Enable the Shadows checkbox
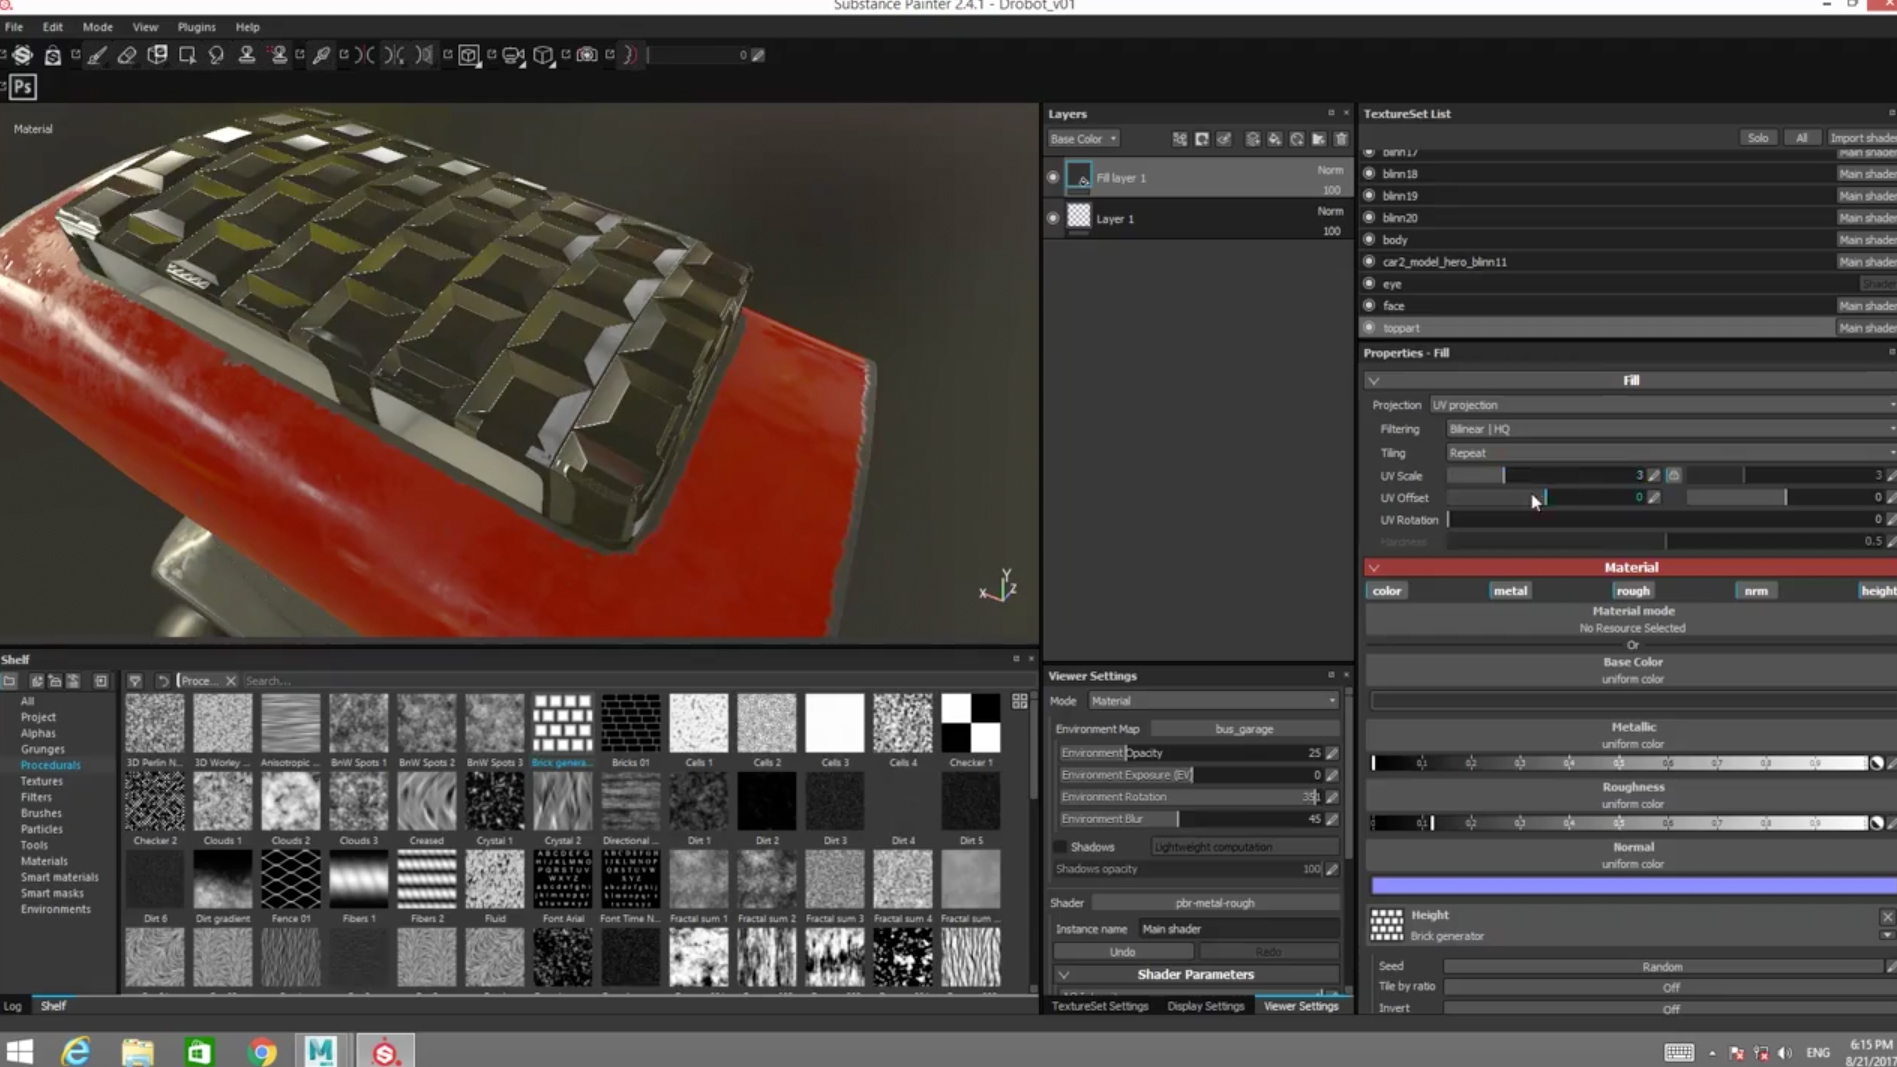This screenshot has width=1897, height=1067. (x=1061, y=847)
